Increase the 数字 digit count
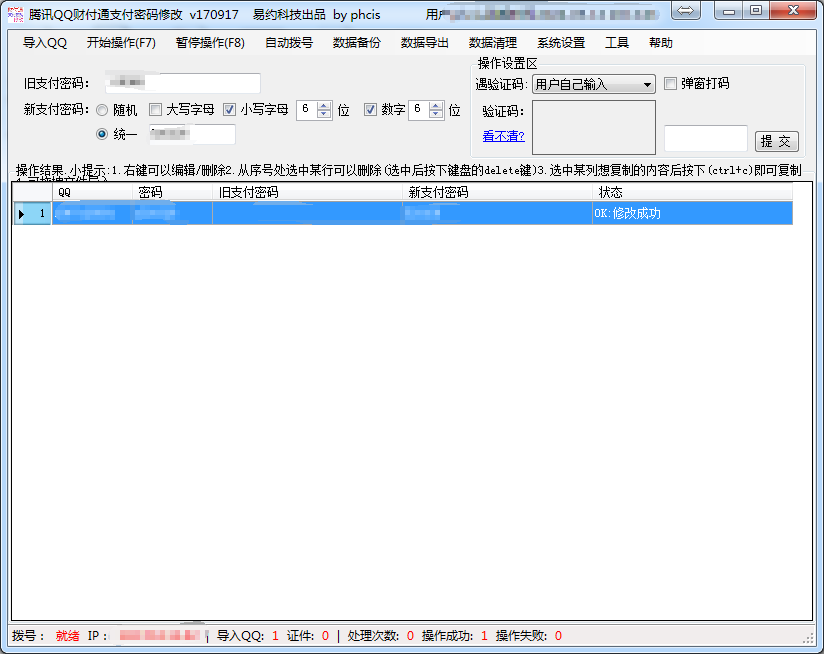 coord(436,106)
